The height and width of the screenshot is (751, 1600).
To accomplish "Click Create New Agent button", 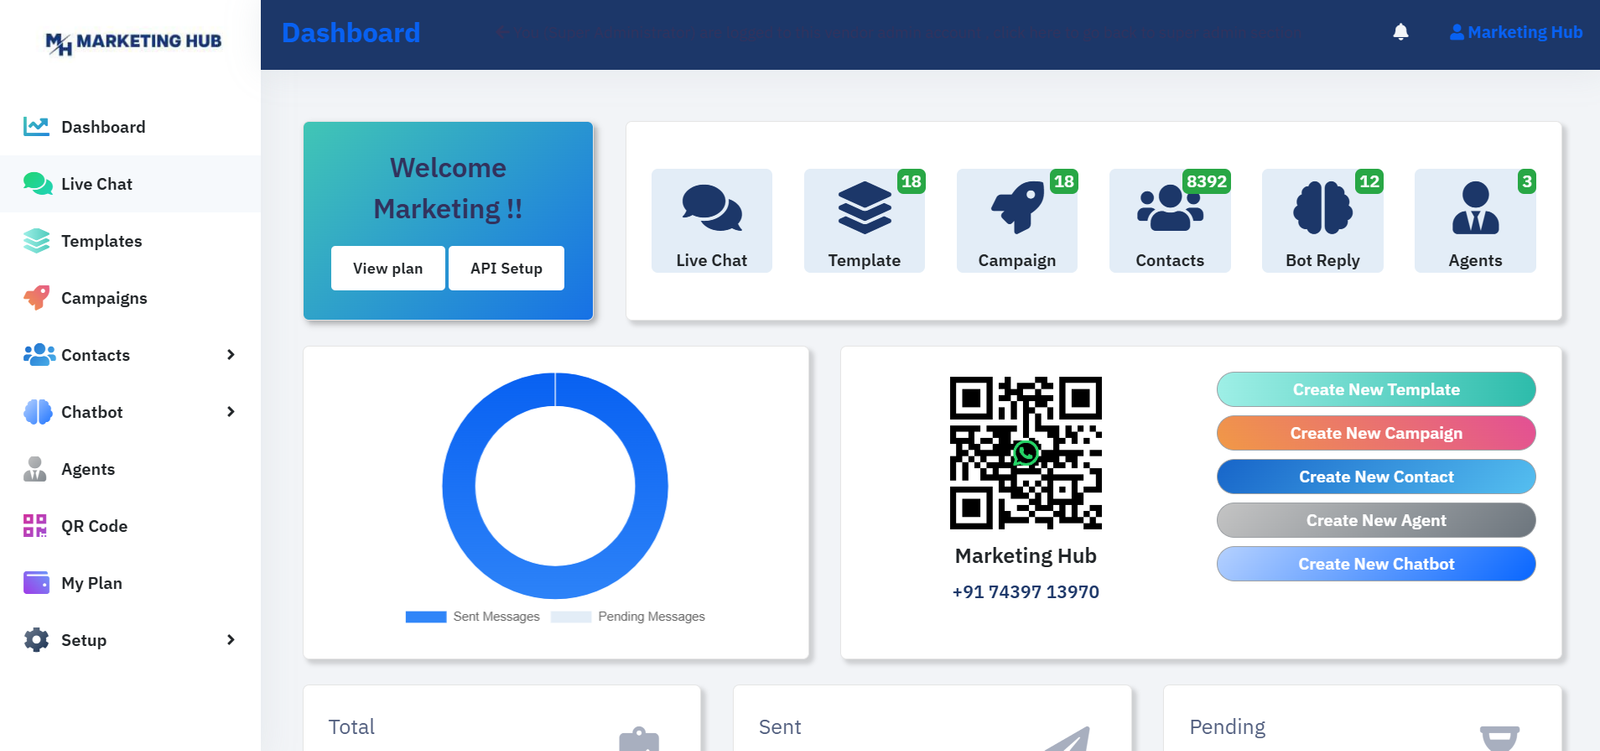I will [1376, 520].
